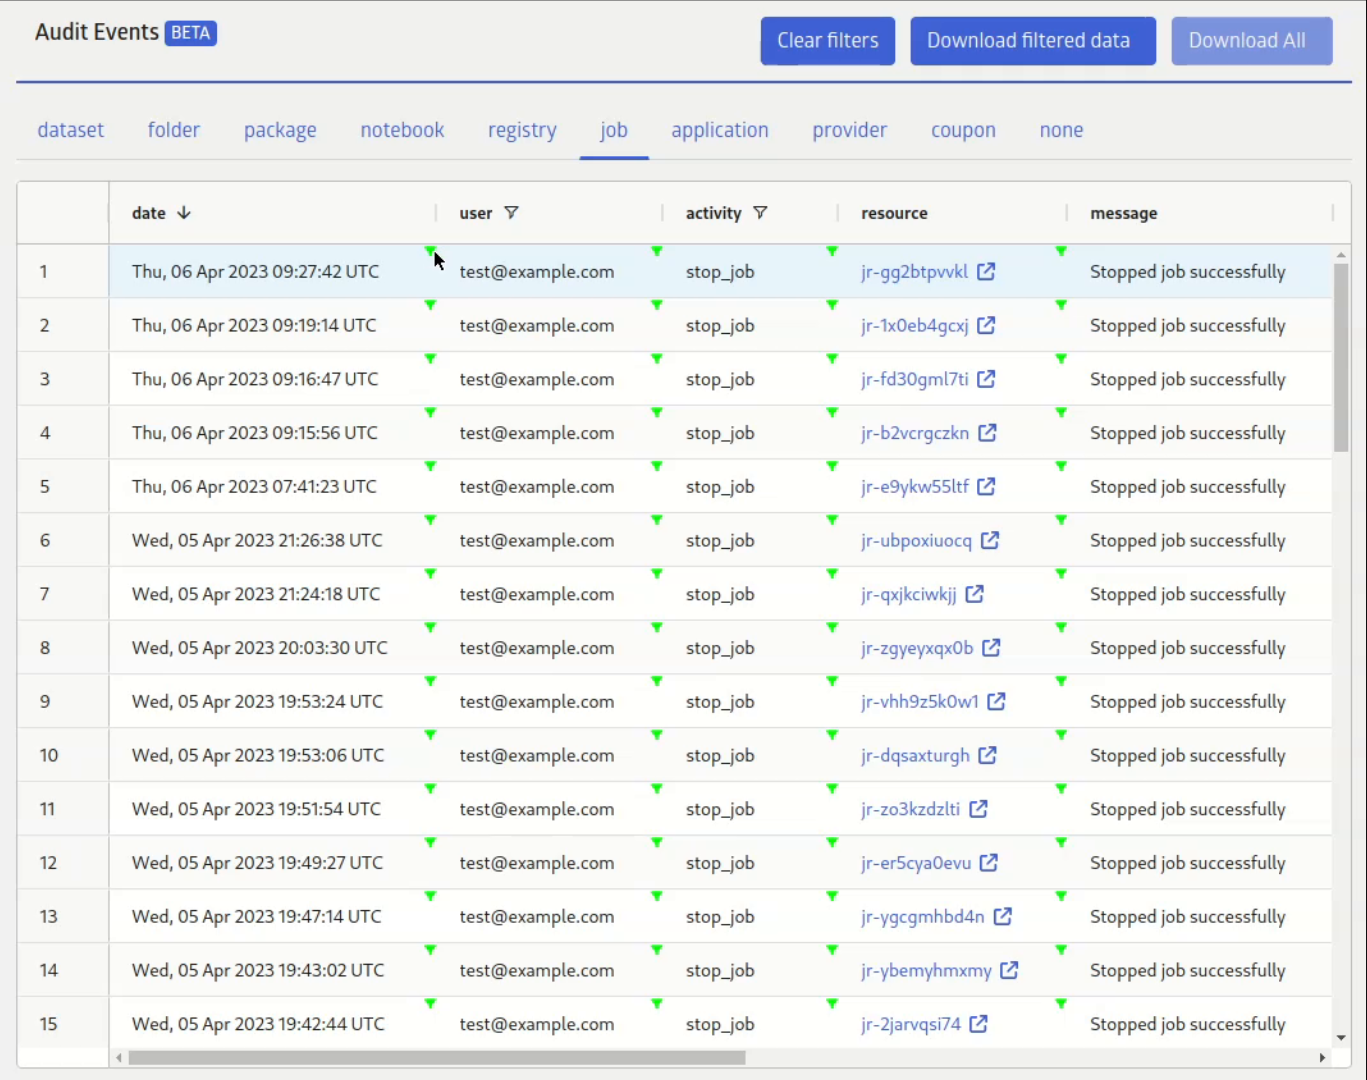The image size is (1367, 1080).
Task: Click Download filtered data button
Action: 1033,41
